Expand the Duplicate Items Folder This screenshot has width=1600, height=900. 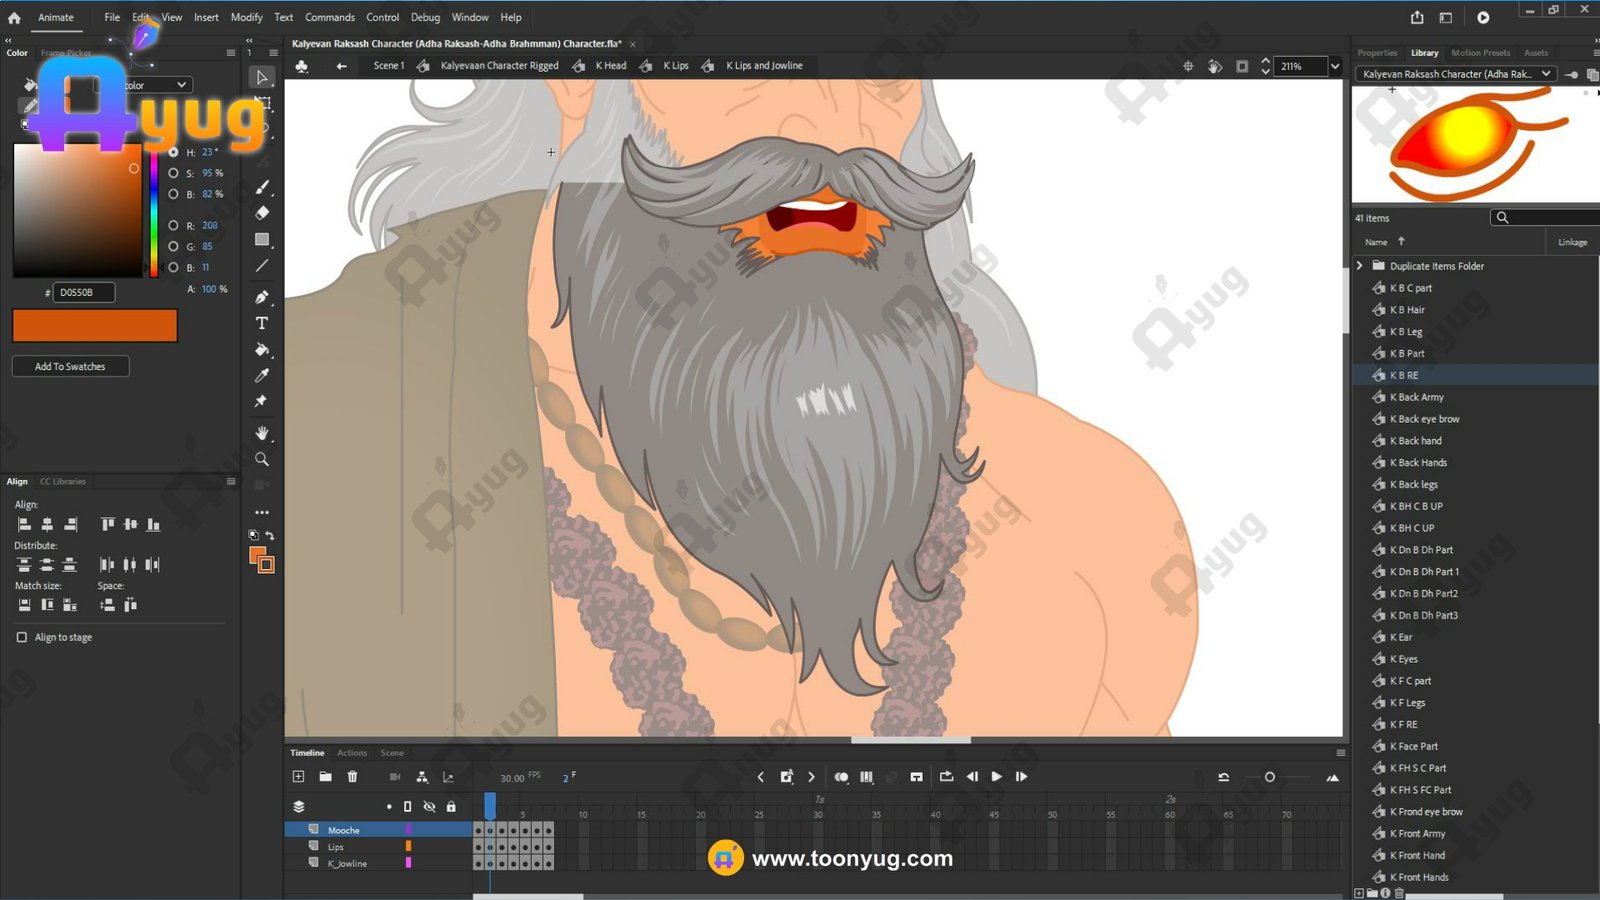[x=1360, y=266]
